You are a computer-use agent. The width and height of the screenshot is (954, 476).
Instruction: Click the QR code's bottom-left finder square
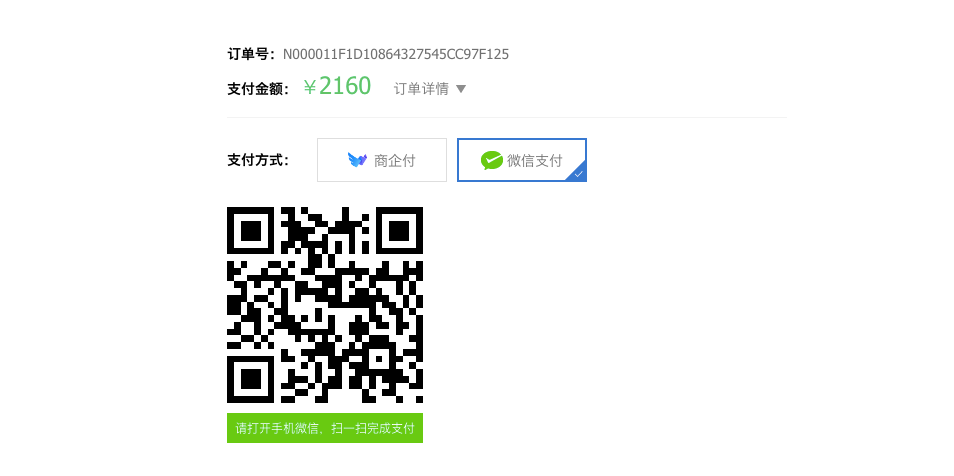click(251, 379)
